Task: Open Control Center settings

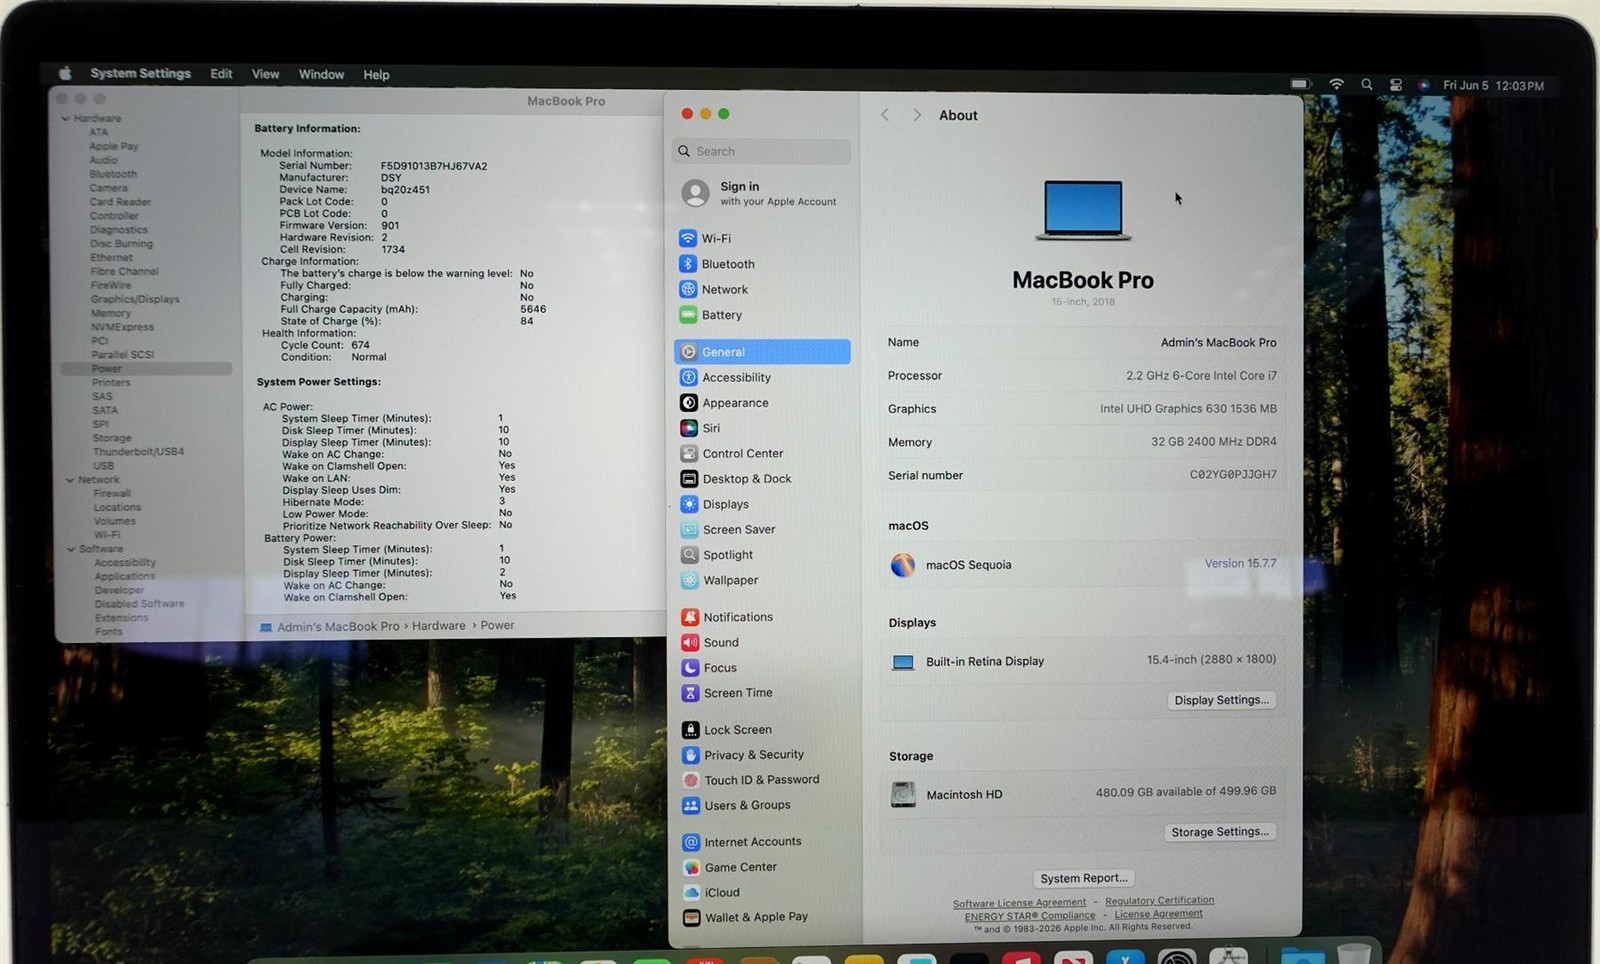Action: point(762,453)
